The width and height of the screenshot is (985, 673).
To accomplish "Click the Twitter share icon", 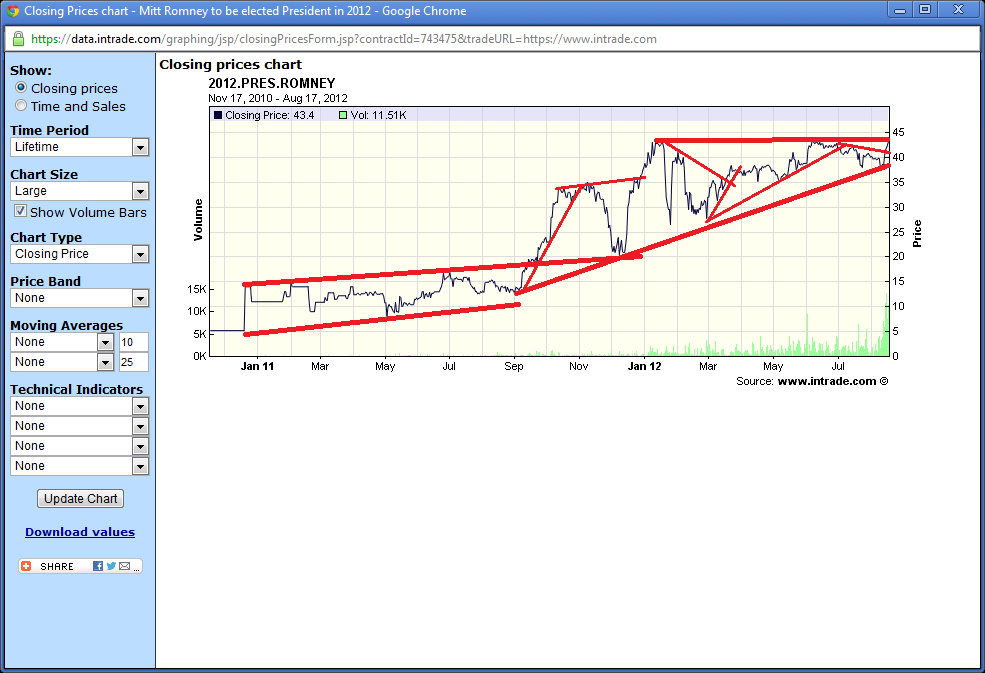I will point(111,566).
